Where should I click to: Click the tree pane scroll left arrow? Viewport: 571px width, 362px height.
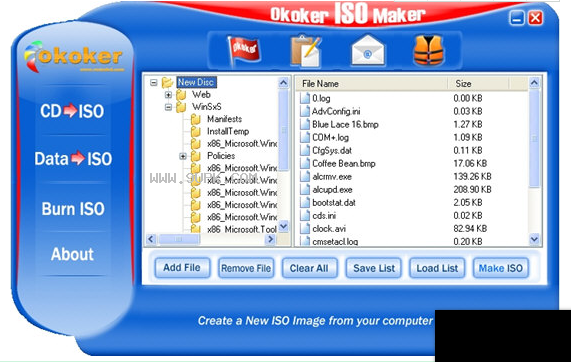click(151, 239)
